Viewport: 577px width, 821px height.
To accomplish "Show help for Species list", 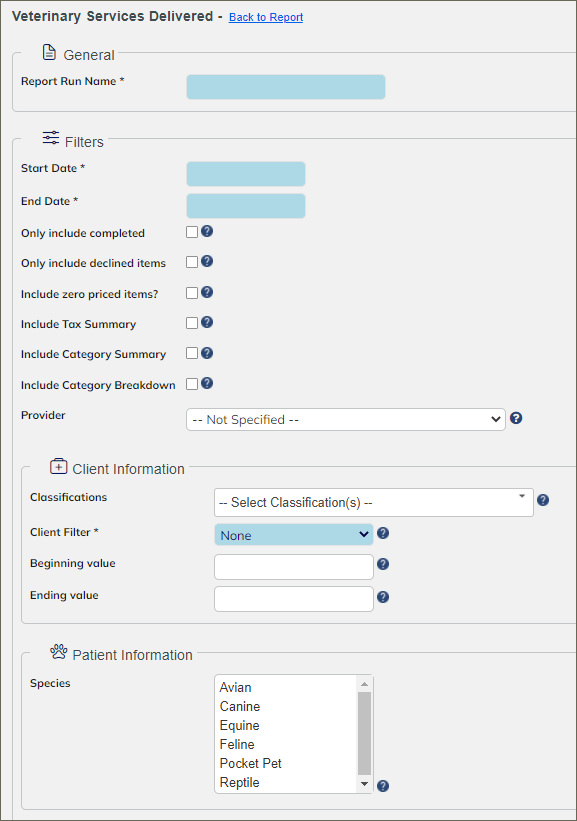I will click(x=383, y=786).
